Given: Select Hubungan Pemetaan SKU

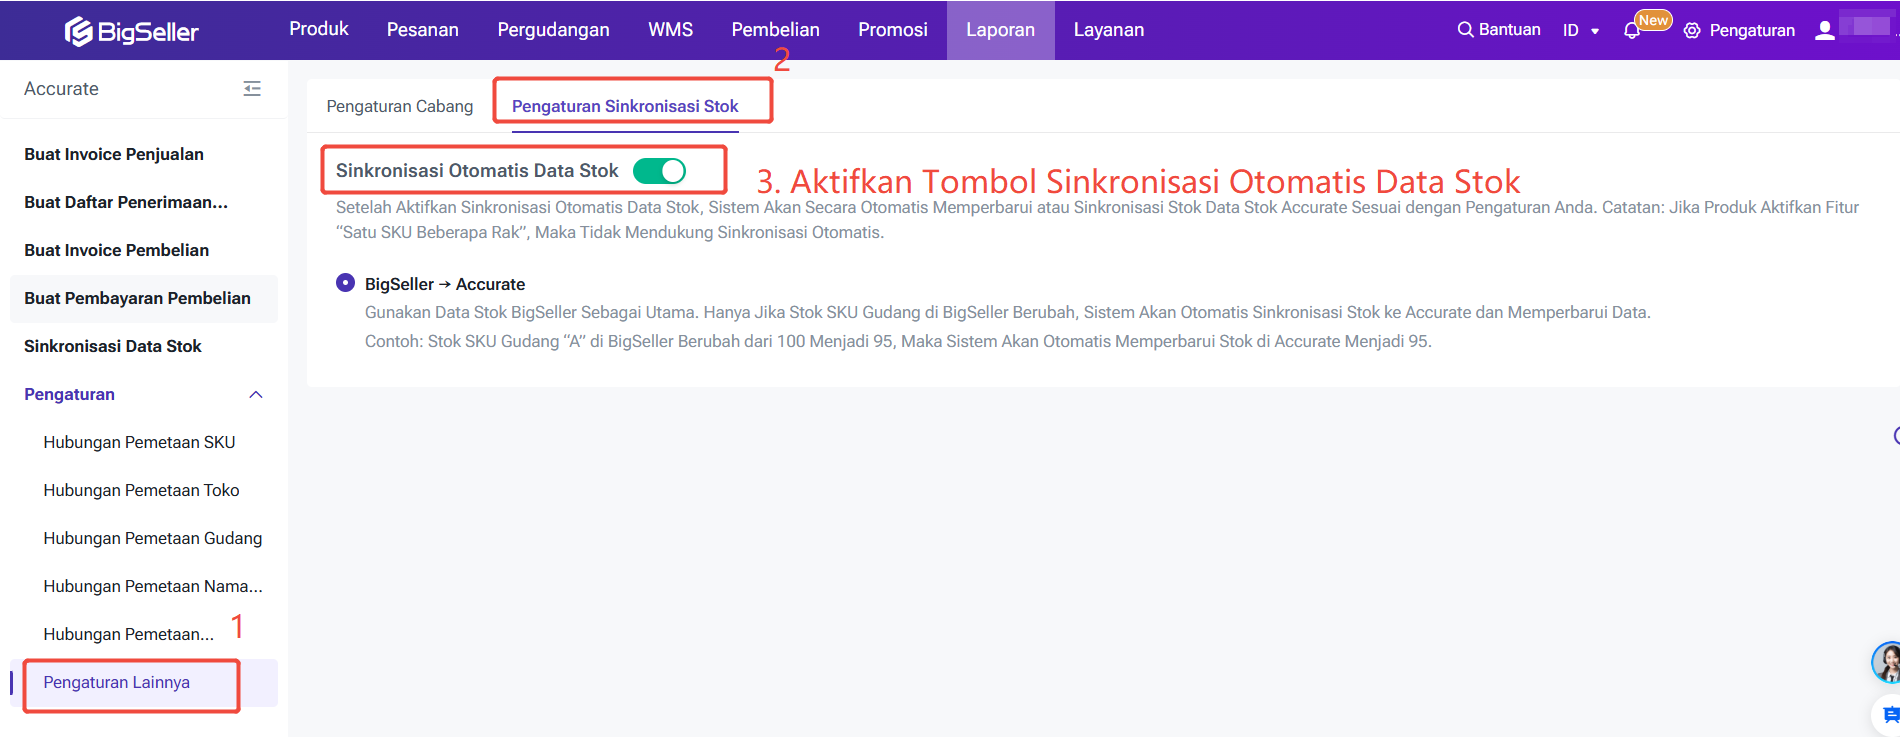Looking at the screenshot, I should 139,442.
